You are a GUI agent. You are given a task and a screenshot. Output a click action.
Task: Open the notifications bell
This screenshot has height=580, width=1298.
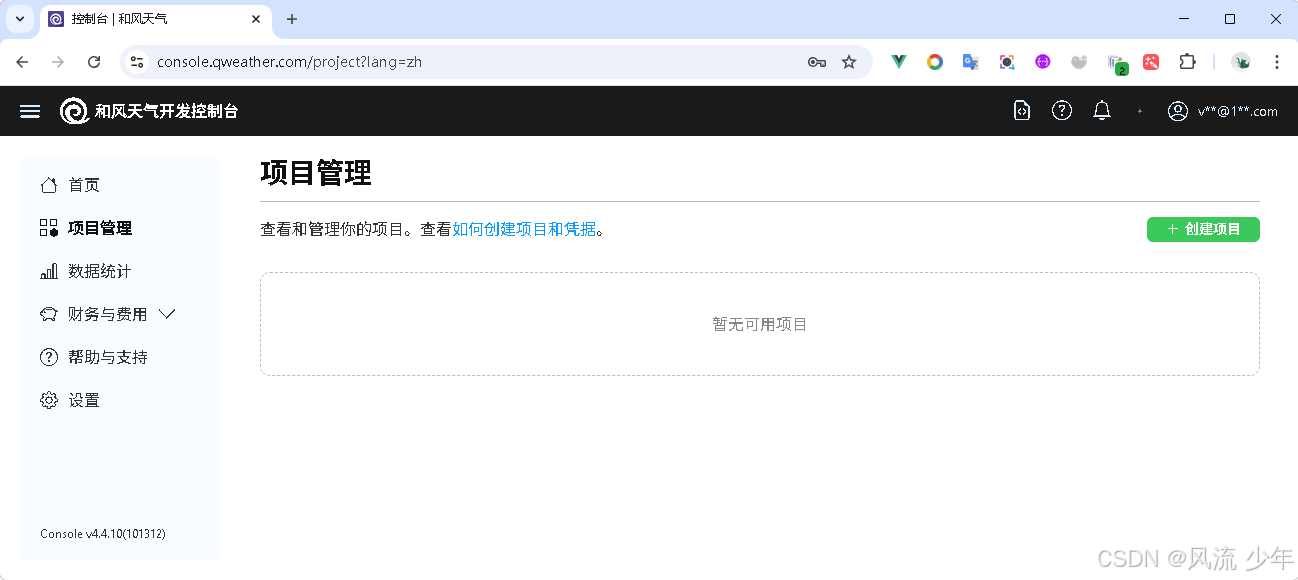1102,111
